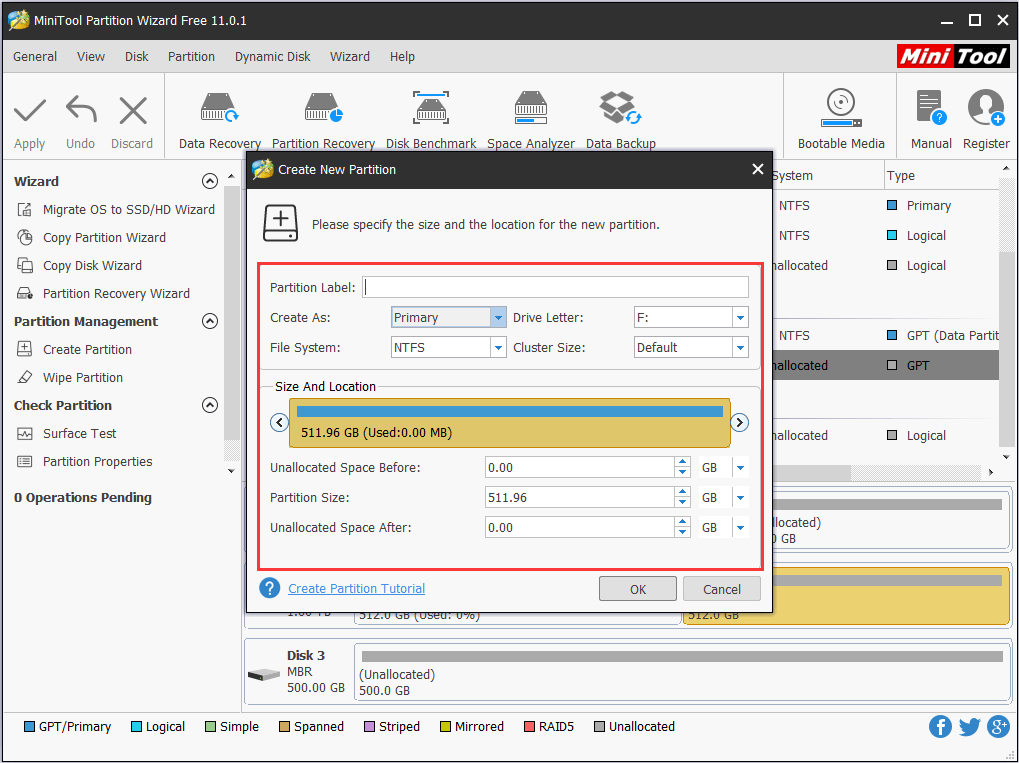Collapse the Wizard section
1019x763 pixels.
209,181
